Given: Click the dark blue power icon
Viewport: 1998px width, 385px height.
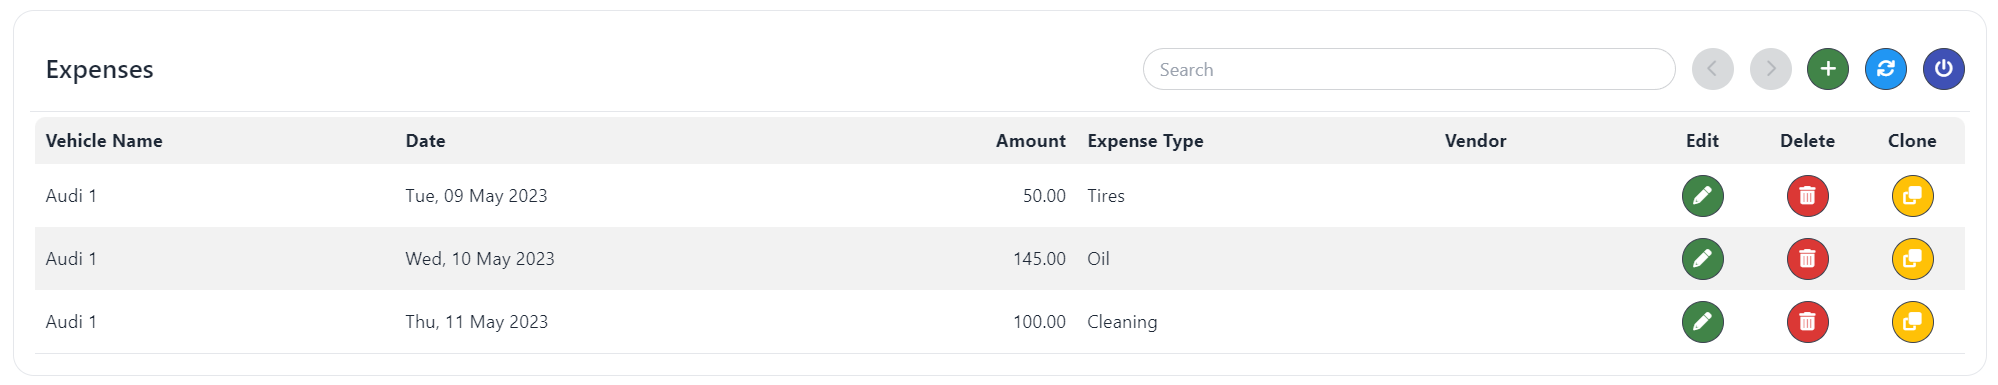Looking at the screenshot, I should pyautogui.click(x=1943, y=69).
